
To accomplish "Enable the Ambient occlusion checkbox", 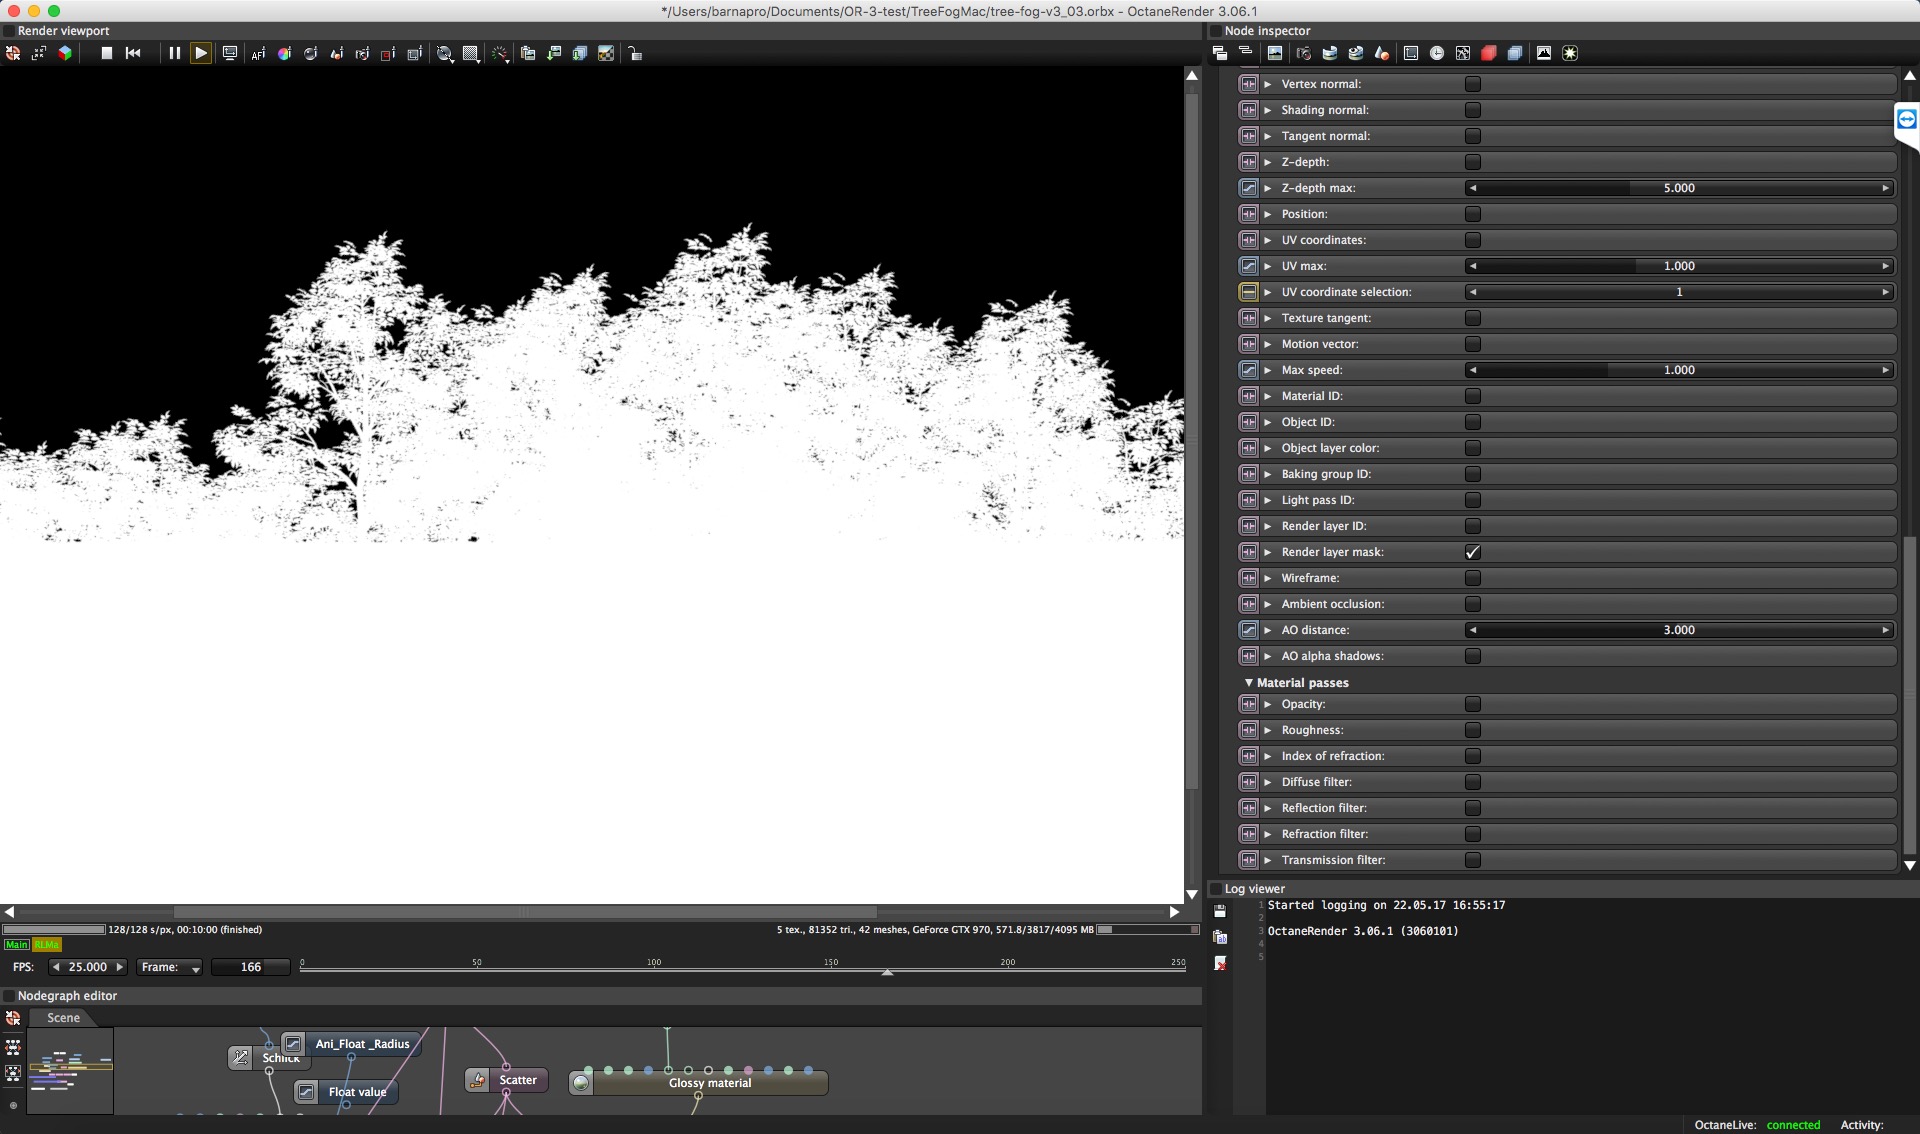I will tap(1472, 604).
